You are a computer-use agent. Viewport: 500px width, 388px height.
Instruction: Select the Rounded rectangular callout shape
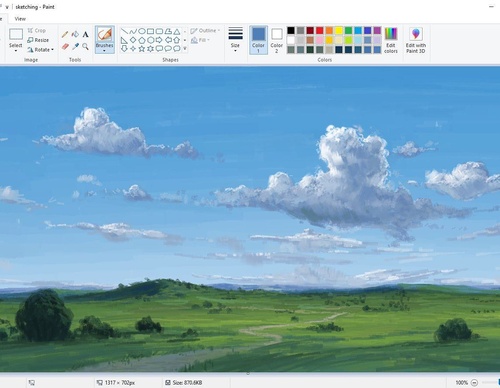(159, 49)
